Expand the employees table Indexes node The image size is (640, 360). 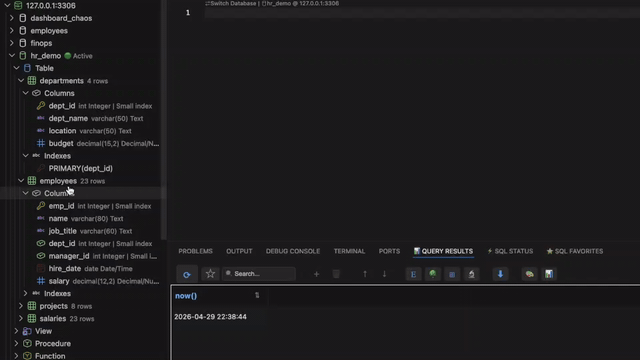pos(25,293)
